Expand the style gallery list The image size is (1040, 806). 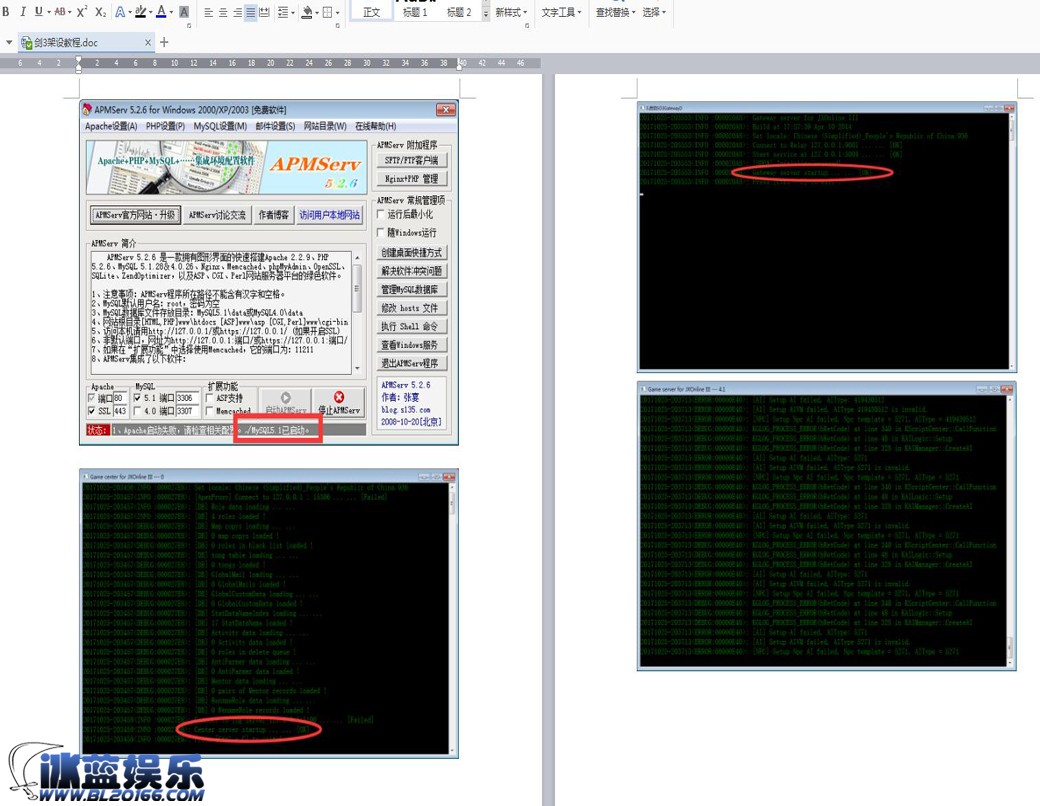point(486,13)
